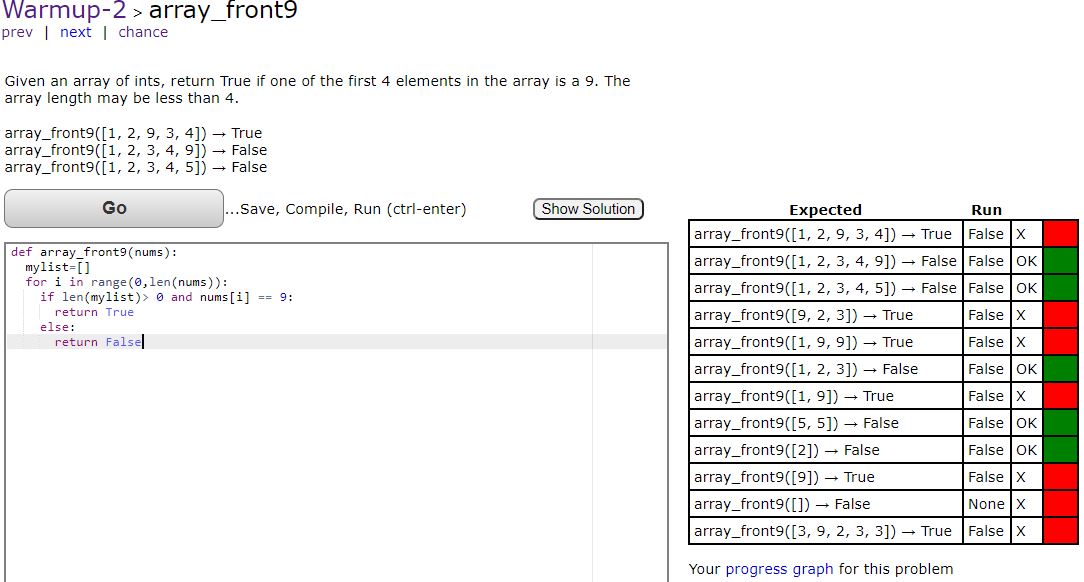Screen dimensions: 1084x582
Task: Select expected row [2] → False
Action: 825,450
